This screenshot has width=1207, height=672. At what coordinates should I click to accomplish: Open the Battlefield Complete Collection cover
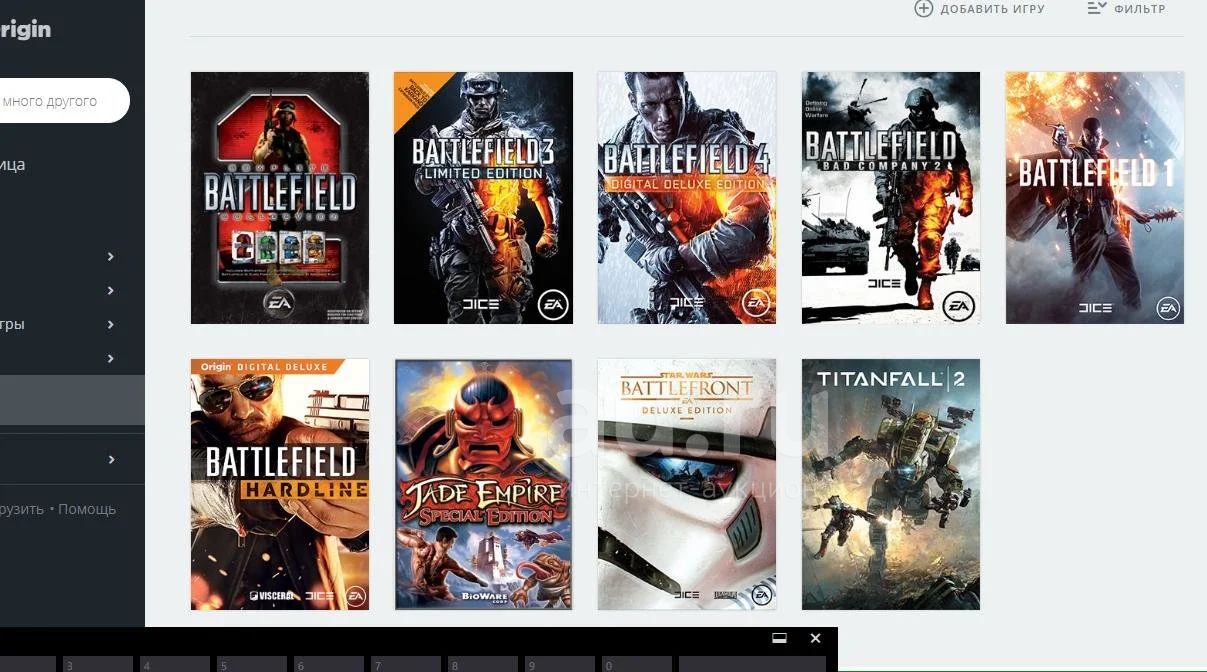click(280, 198)
